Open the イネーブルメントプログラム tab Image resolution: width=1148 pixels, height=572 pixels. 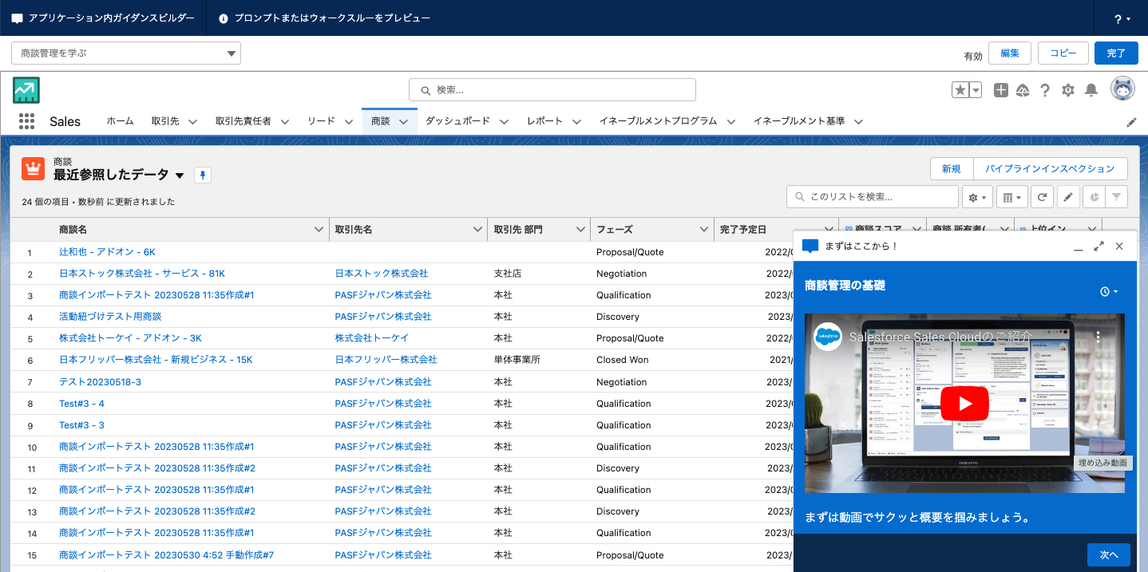(x=657, y=122)
